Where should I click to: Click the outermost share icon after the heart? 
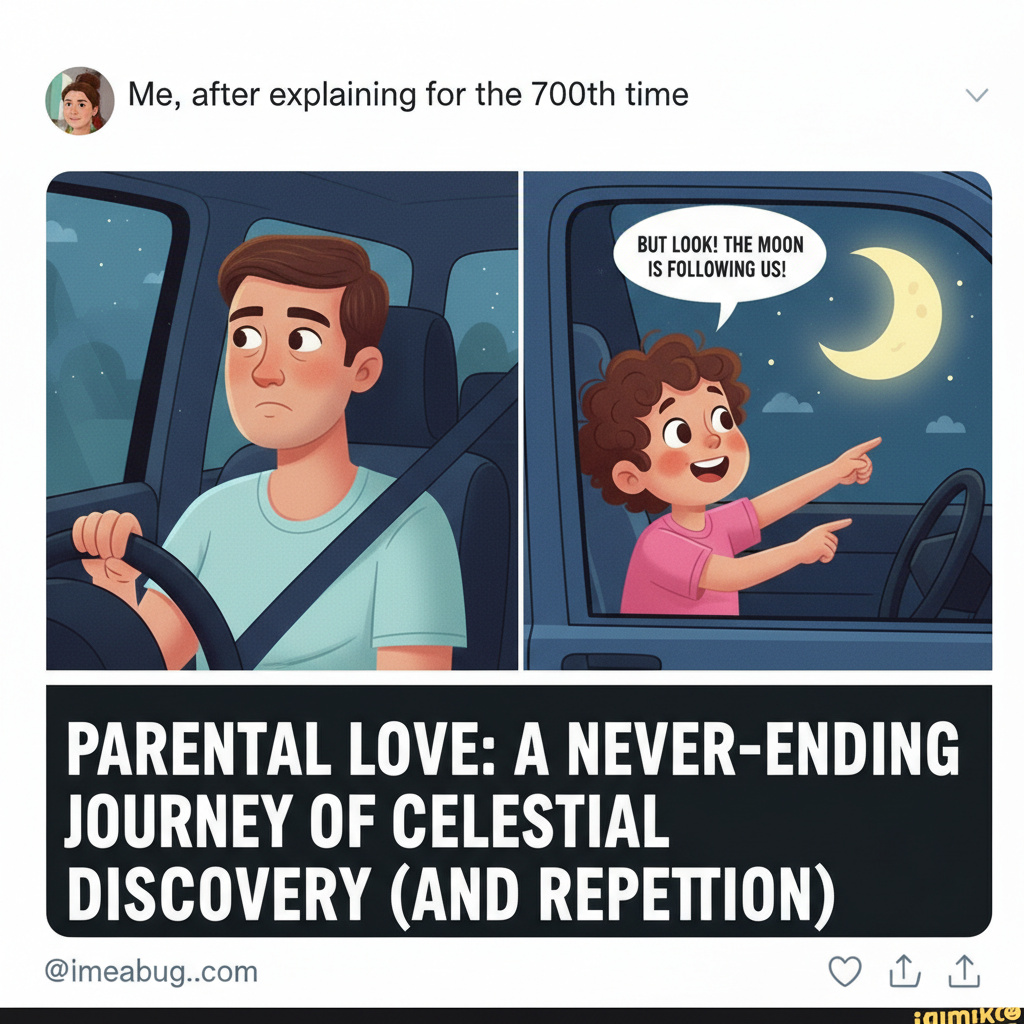point(965,971)
